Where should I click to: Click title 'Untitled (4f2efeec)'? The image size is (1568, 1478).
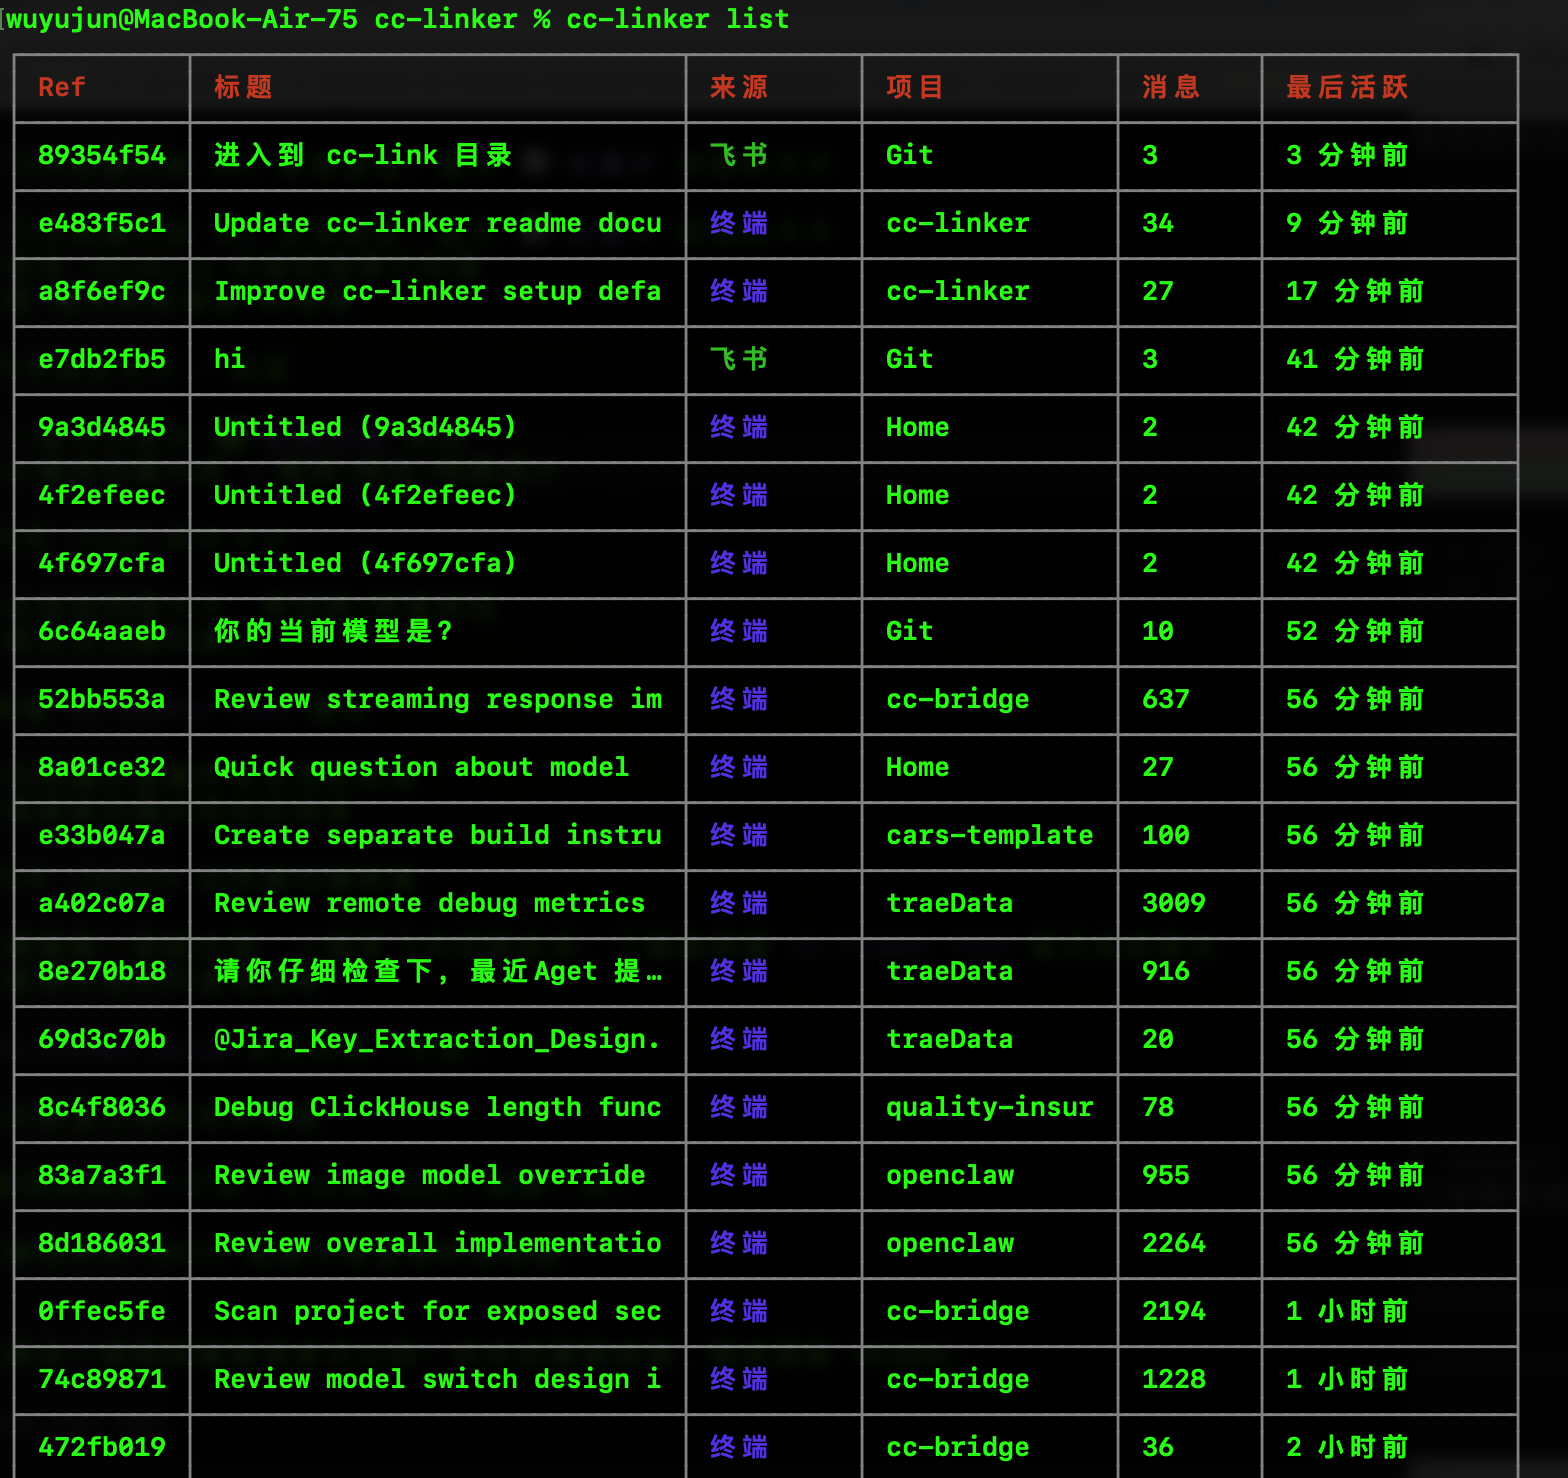[365, 496]
